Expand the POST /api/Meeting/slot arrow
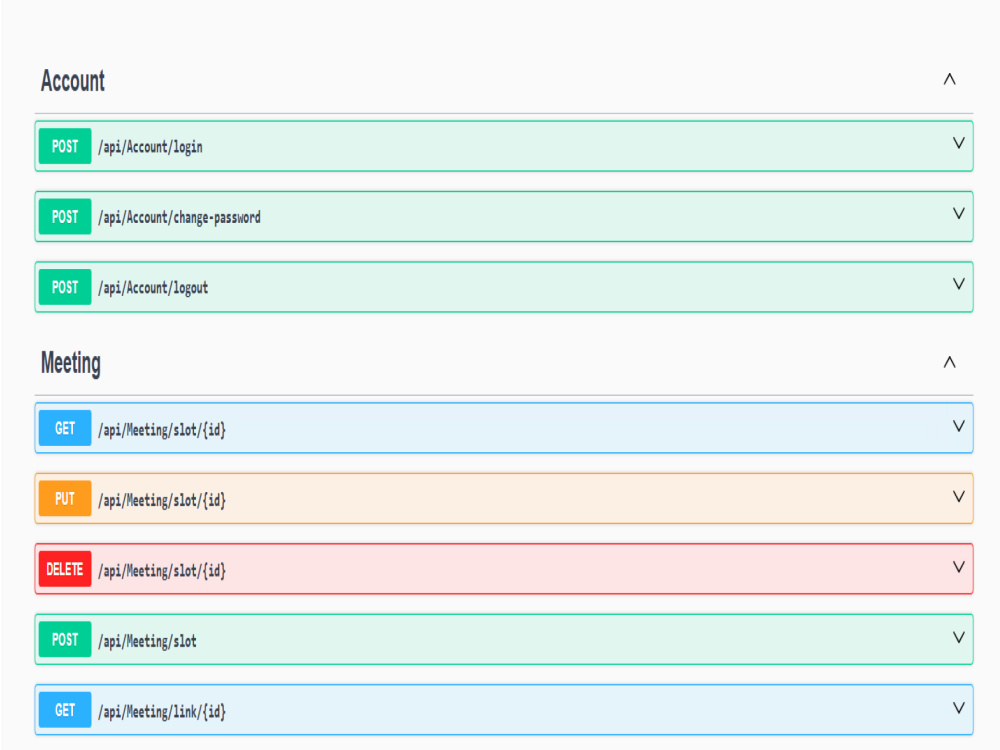 (x=958, y=637)
